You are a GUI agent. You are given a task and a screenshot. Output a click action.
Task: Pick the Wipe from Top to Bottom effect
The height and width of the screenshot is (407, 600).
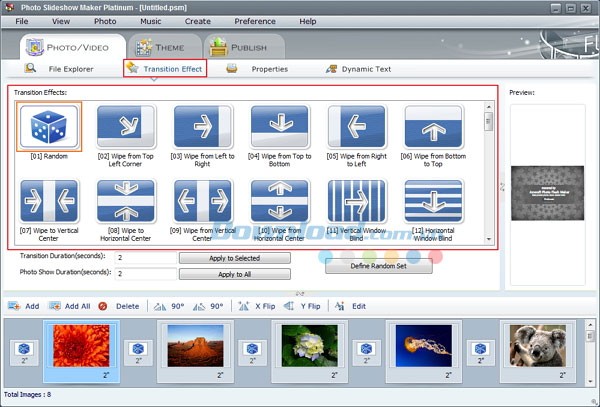click(279, 127)
